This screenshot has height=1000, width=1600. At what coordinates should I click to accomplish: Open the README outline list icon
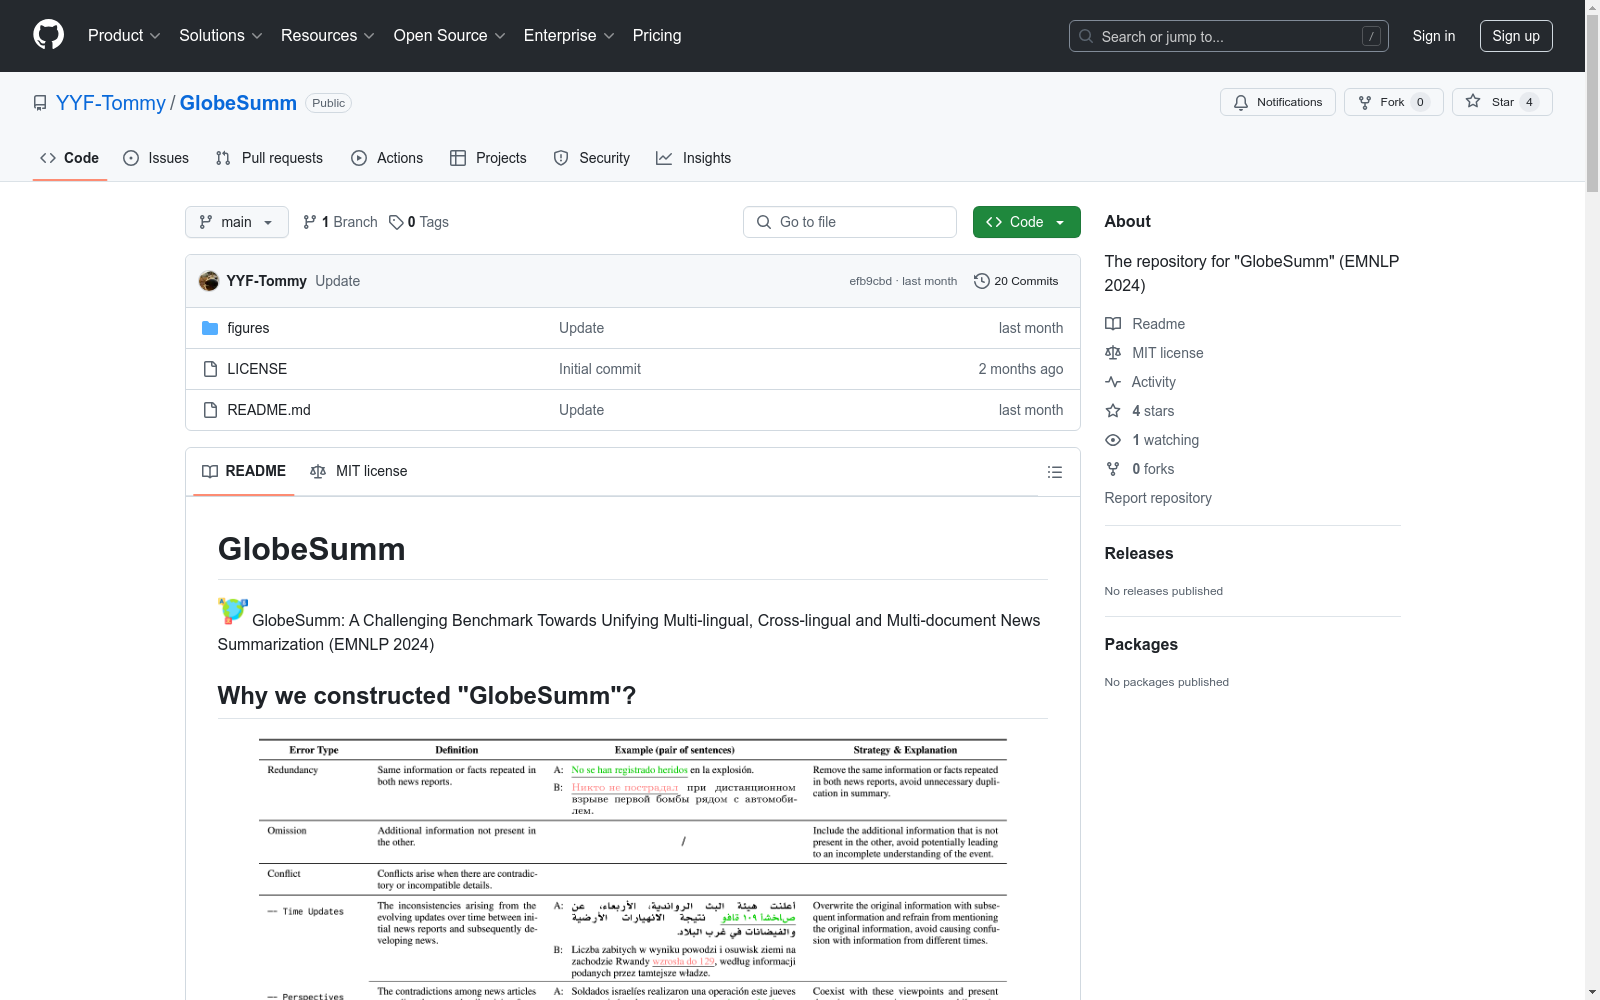point(1054,472)
